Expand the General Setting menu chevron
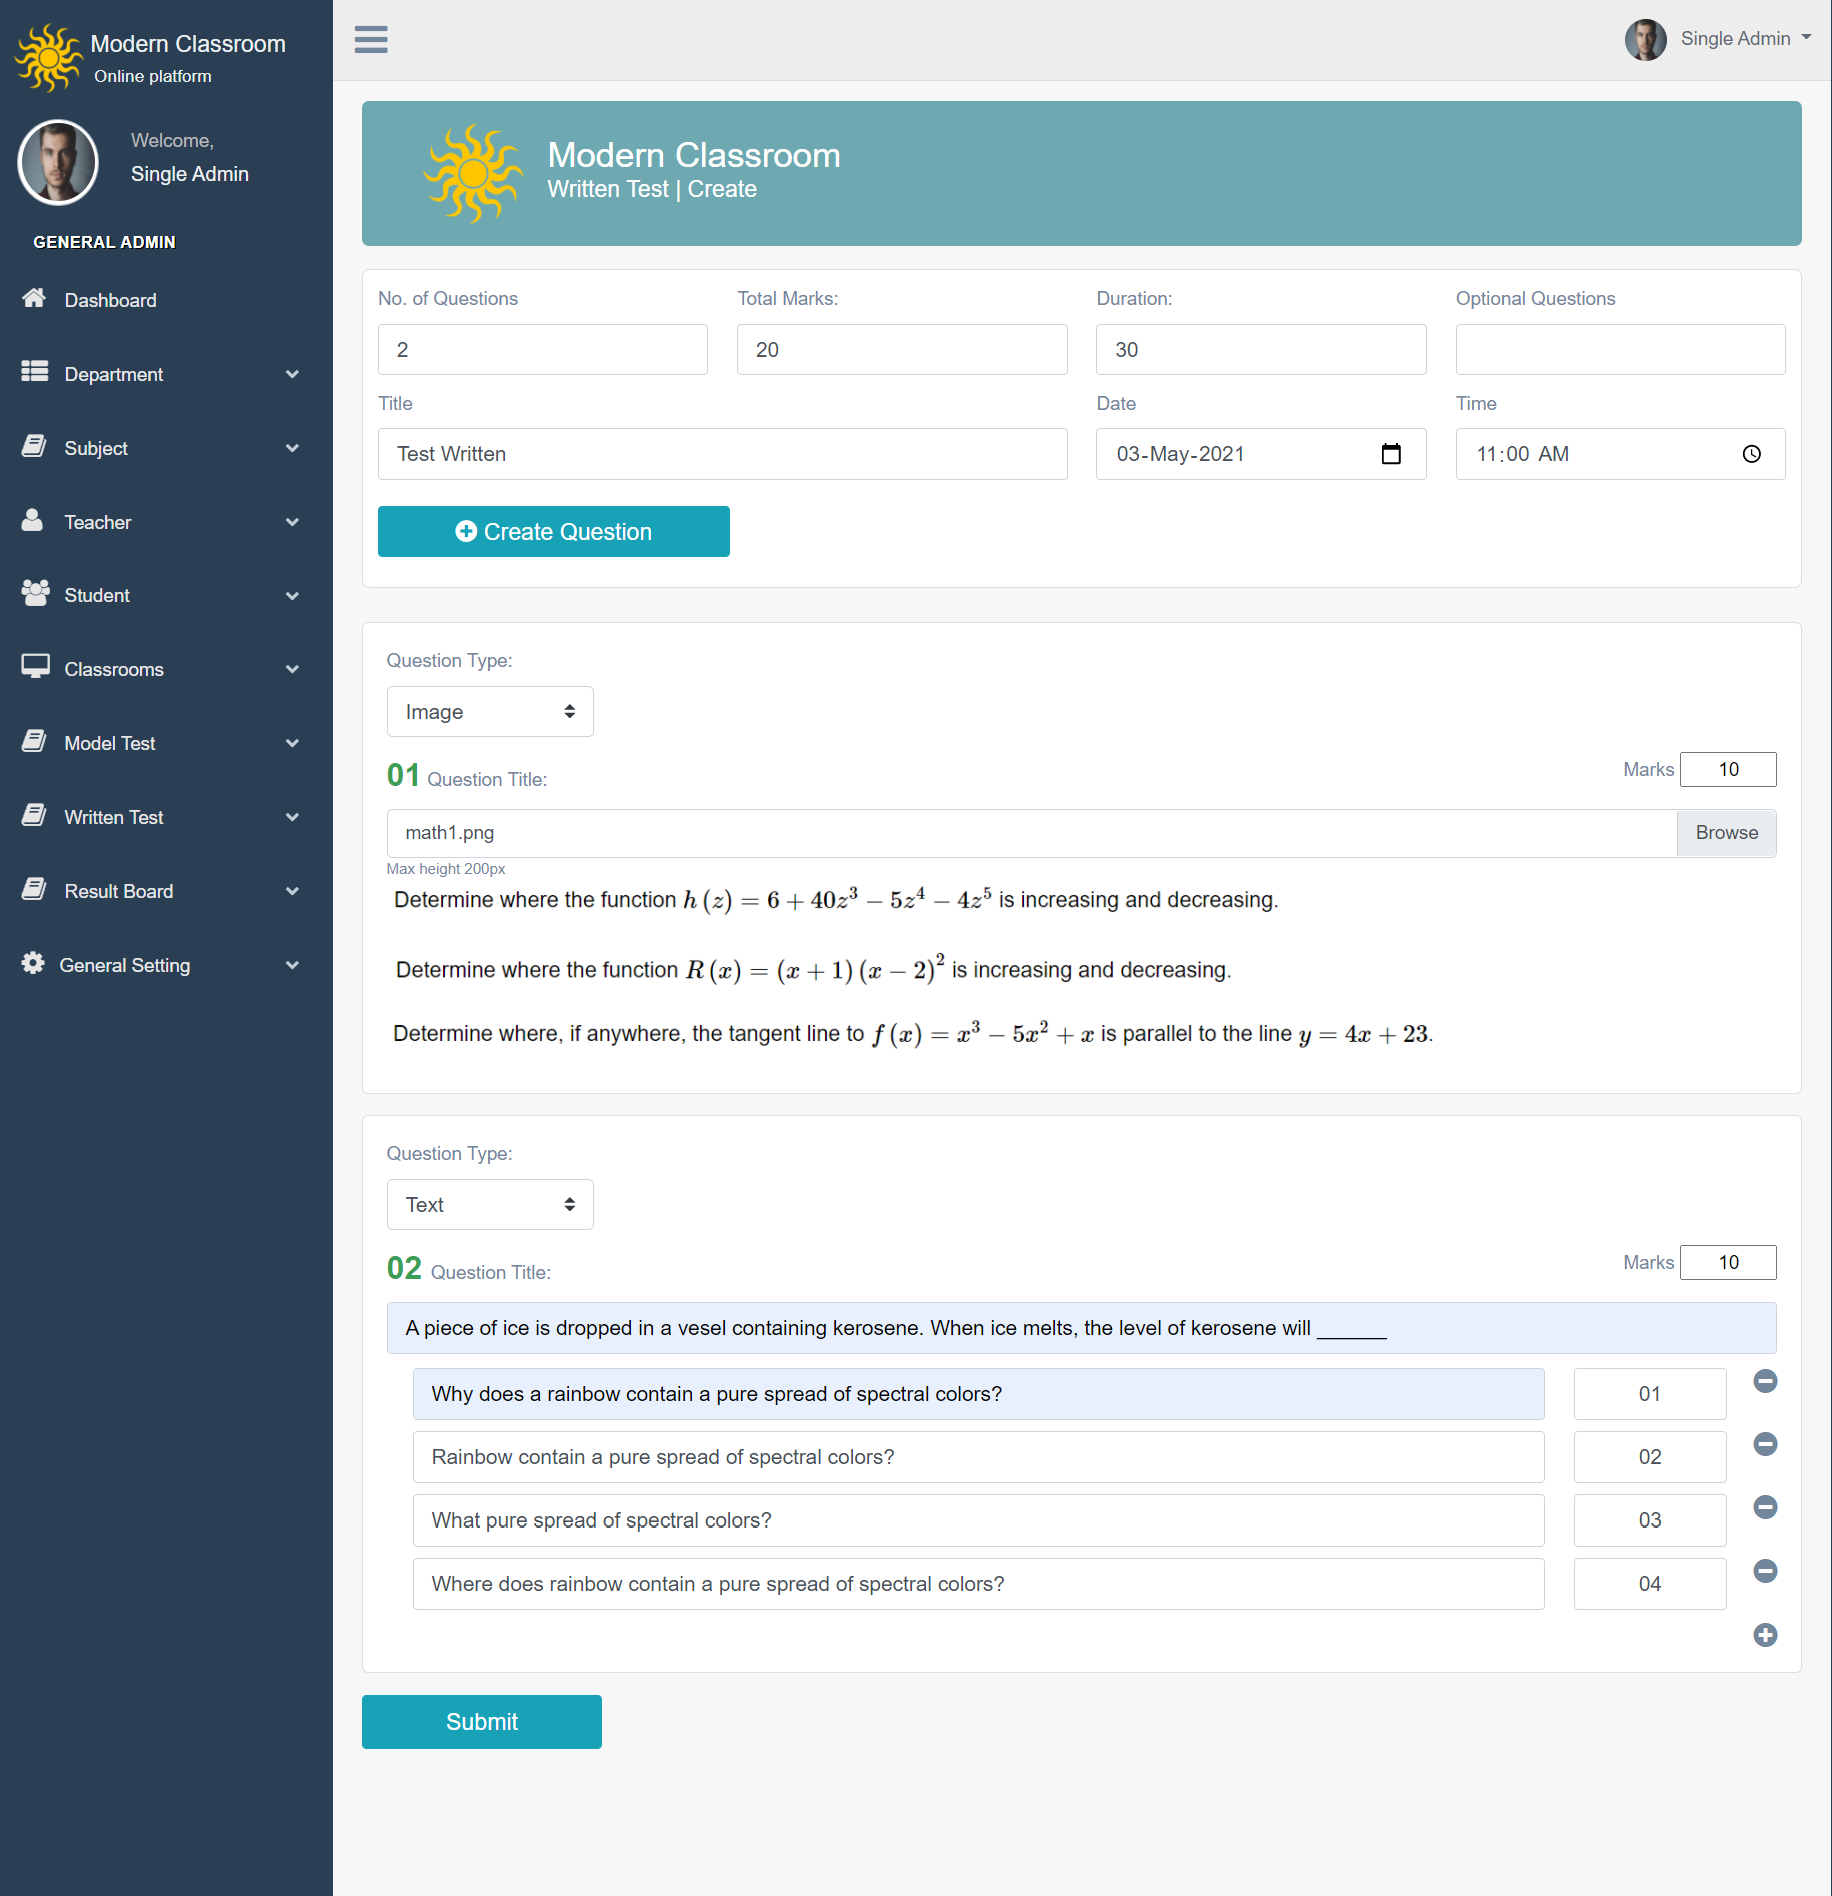1832x1896 pixels. coord(292,965)
